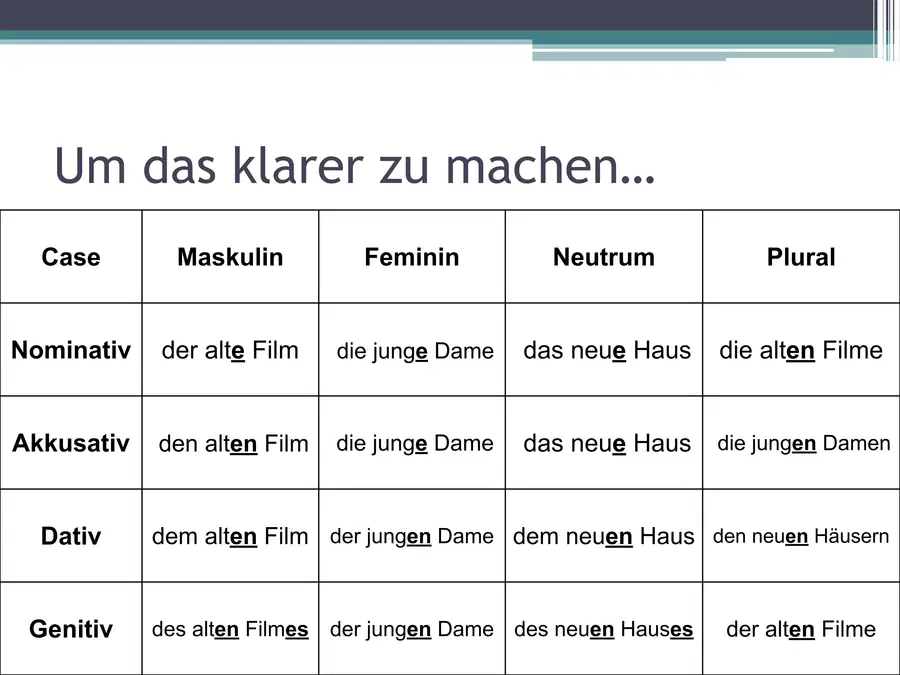The width and height of the screenshot is (900, 675).
Task: Select the cell "die alten Filme"
Action: click(801, 350)
